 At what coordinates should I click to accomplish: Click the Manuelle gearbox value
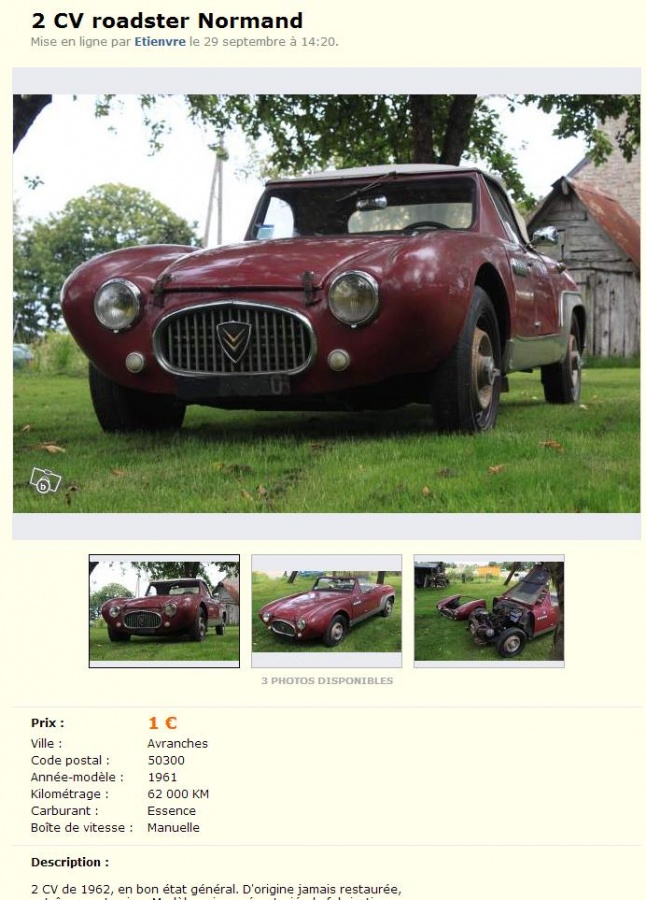173,828
